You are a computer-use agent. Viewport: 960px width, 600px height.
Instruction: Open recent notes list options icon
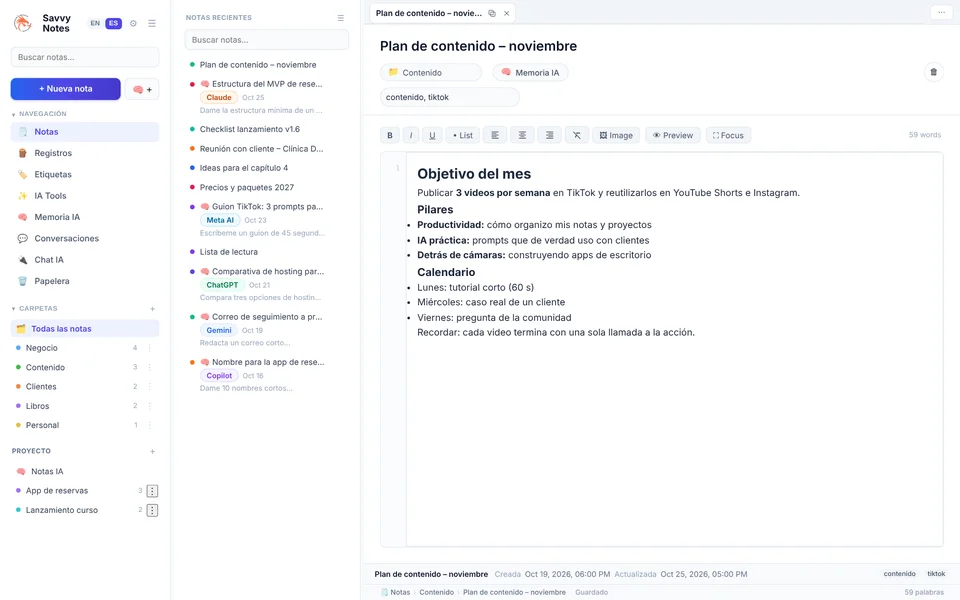coord(340,18)
